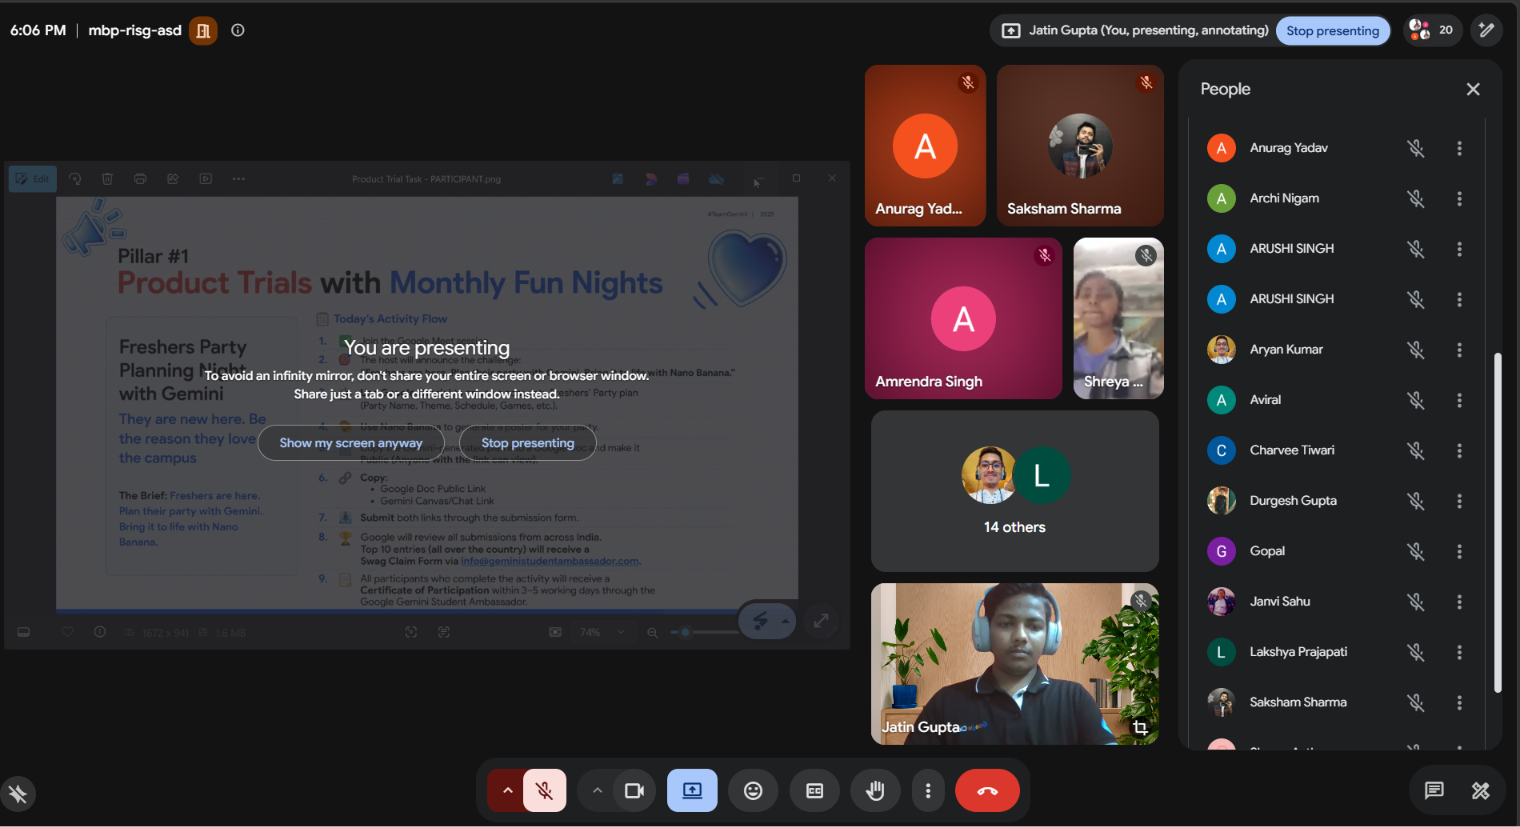This screenshot has width=1520, height=827.
Task: Select the Anurag Yad... video tile
Action: [x=925, y=146]
